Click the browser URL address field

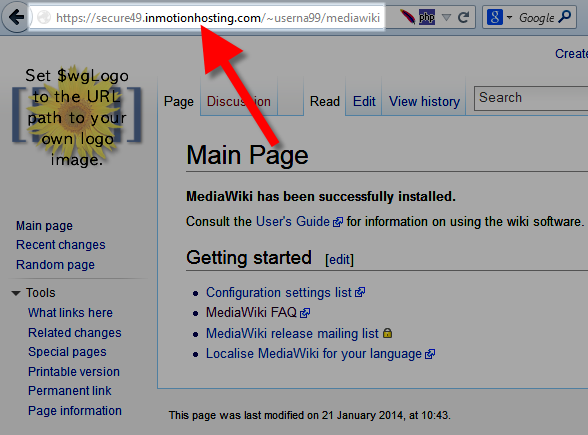207,17
